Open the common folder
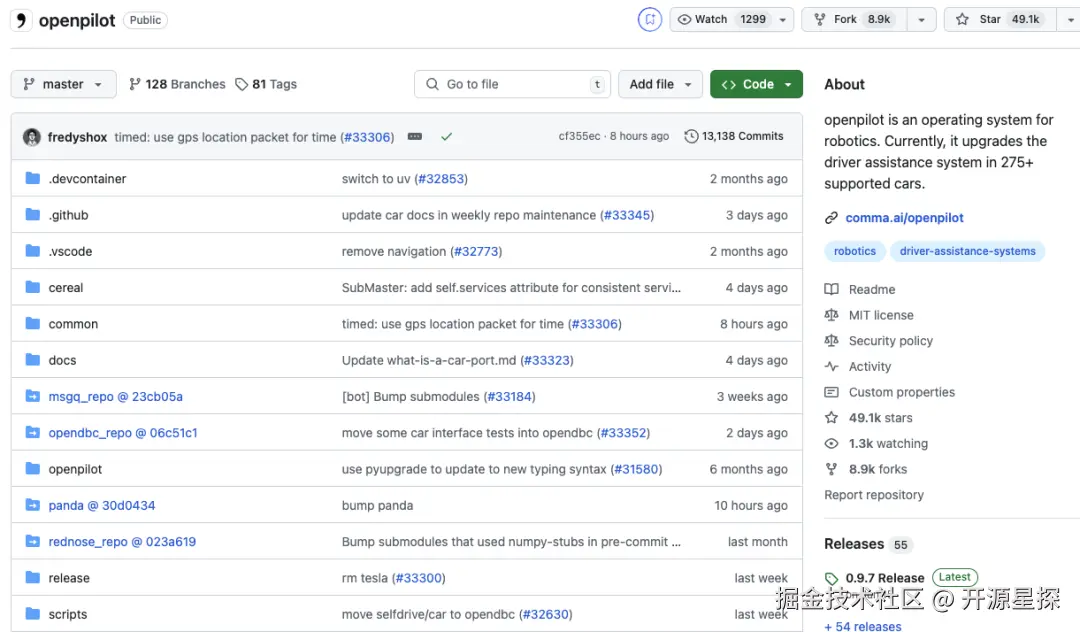This screenshot has height=632, width=1080. point(73,324)
